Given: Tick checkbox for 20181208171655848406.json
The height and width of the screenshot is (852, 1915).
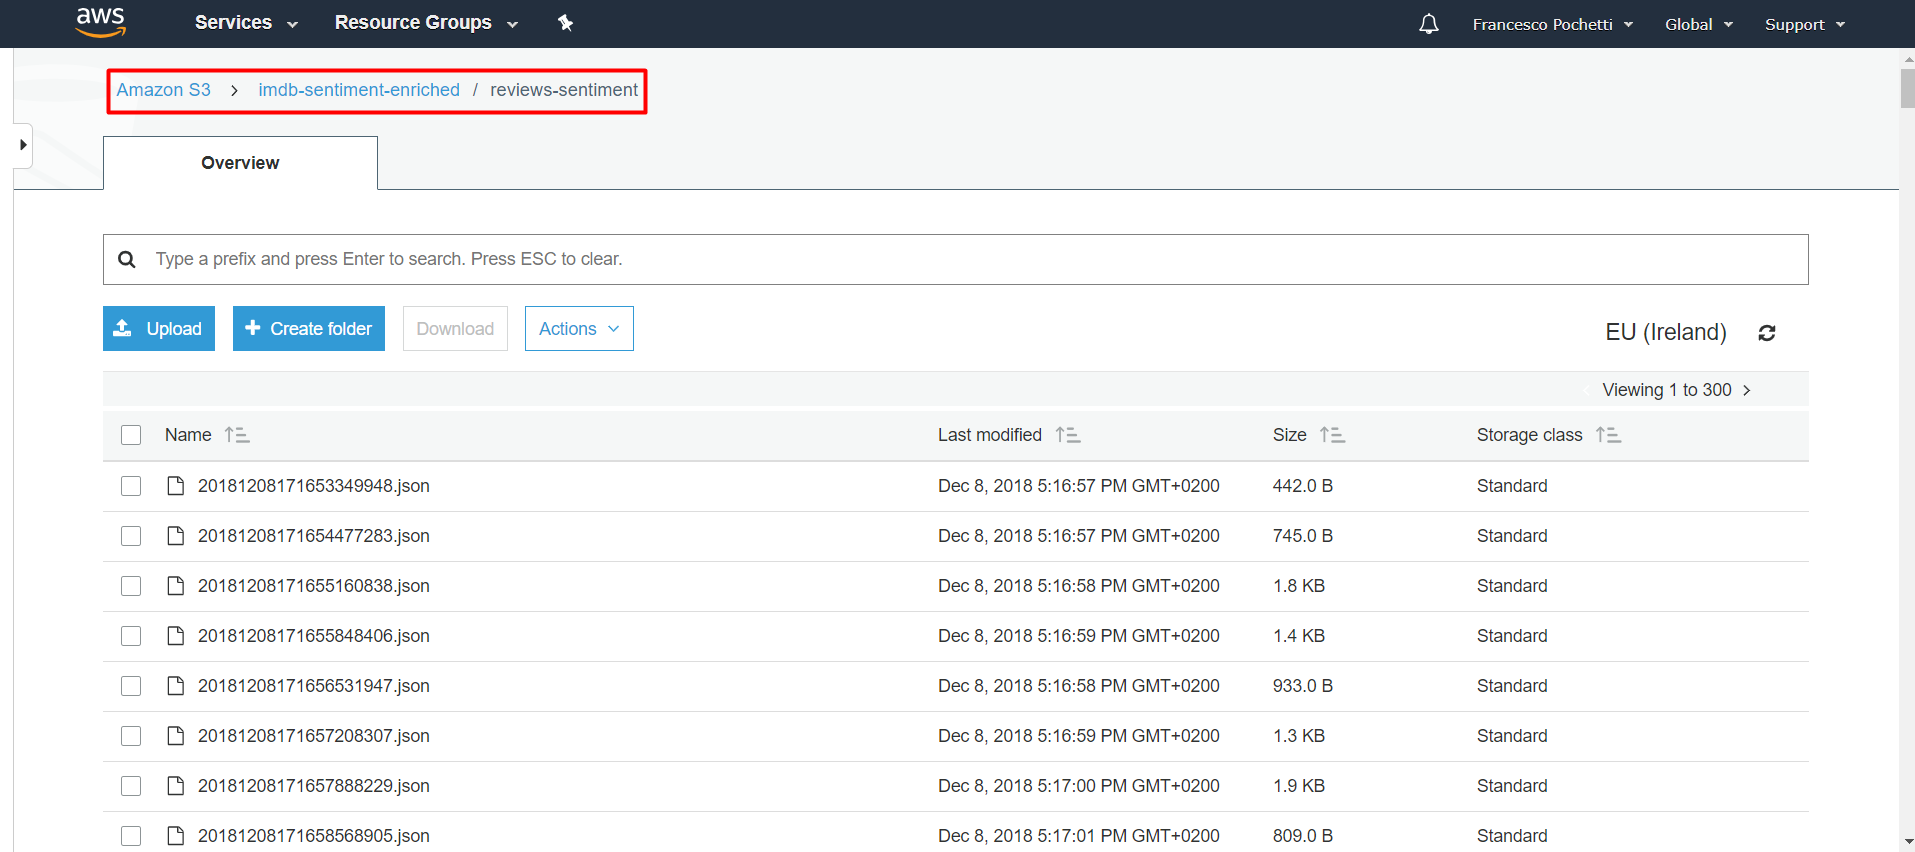Looking at the screenshot, I should tap(131, 636).
